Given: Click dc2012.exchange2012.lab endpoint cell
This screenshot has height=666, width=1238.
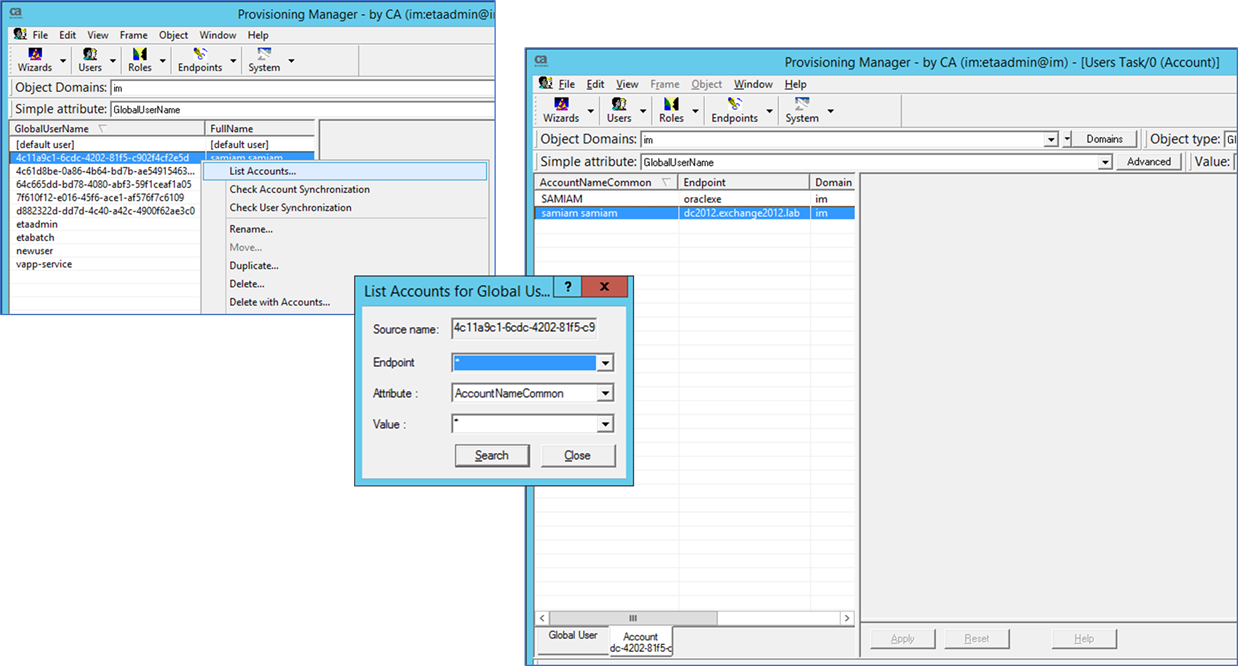Looking at the screenshot, I should [744, 213].
